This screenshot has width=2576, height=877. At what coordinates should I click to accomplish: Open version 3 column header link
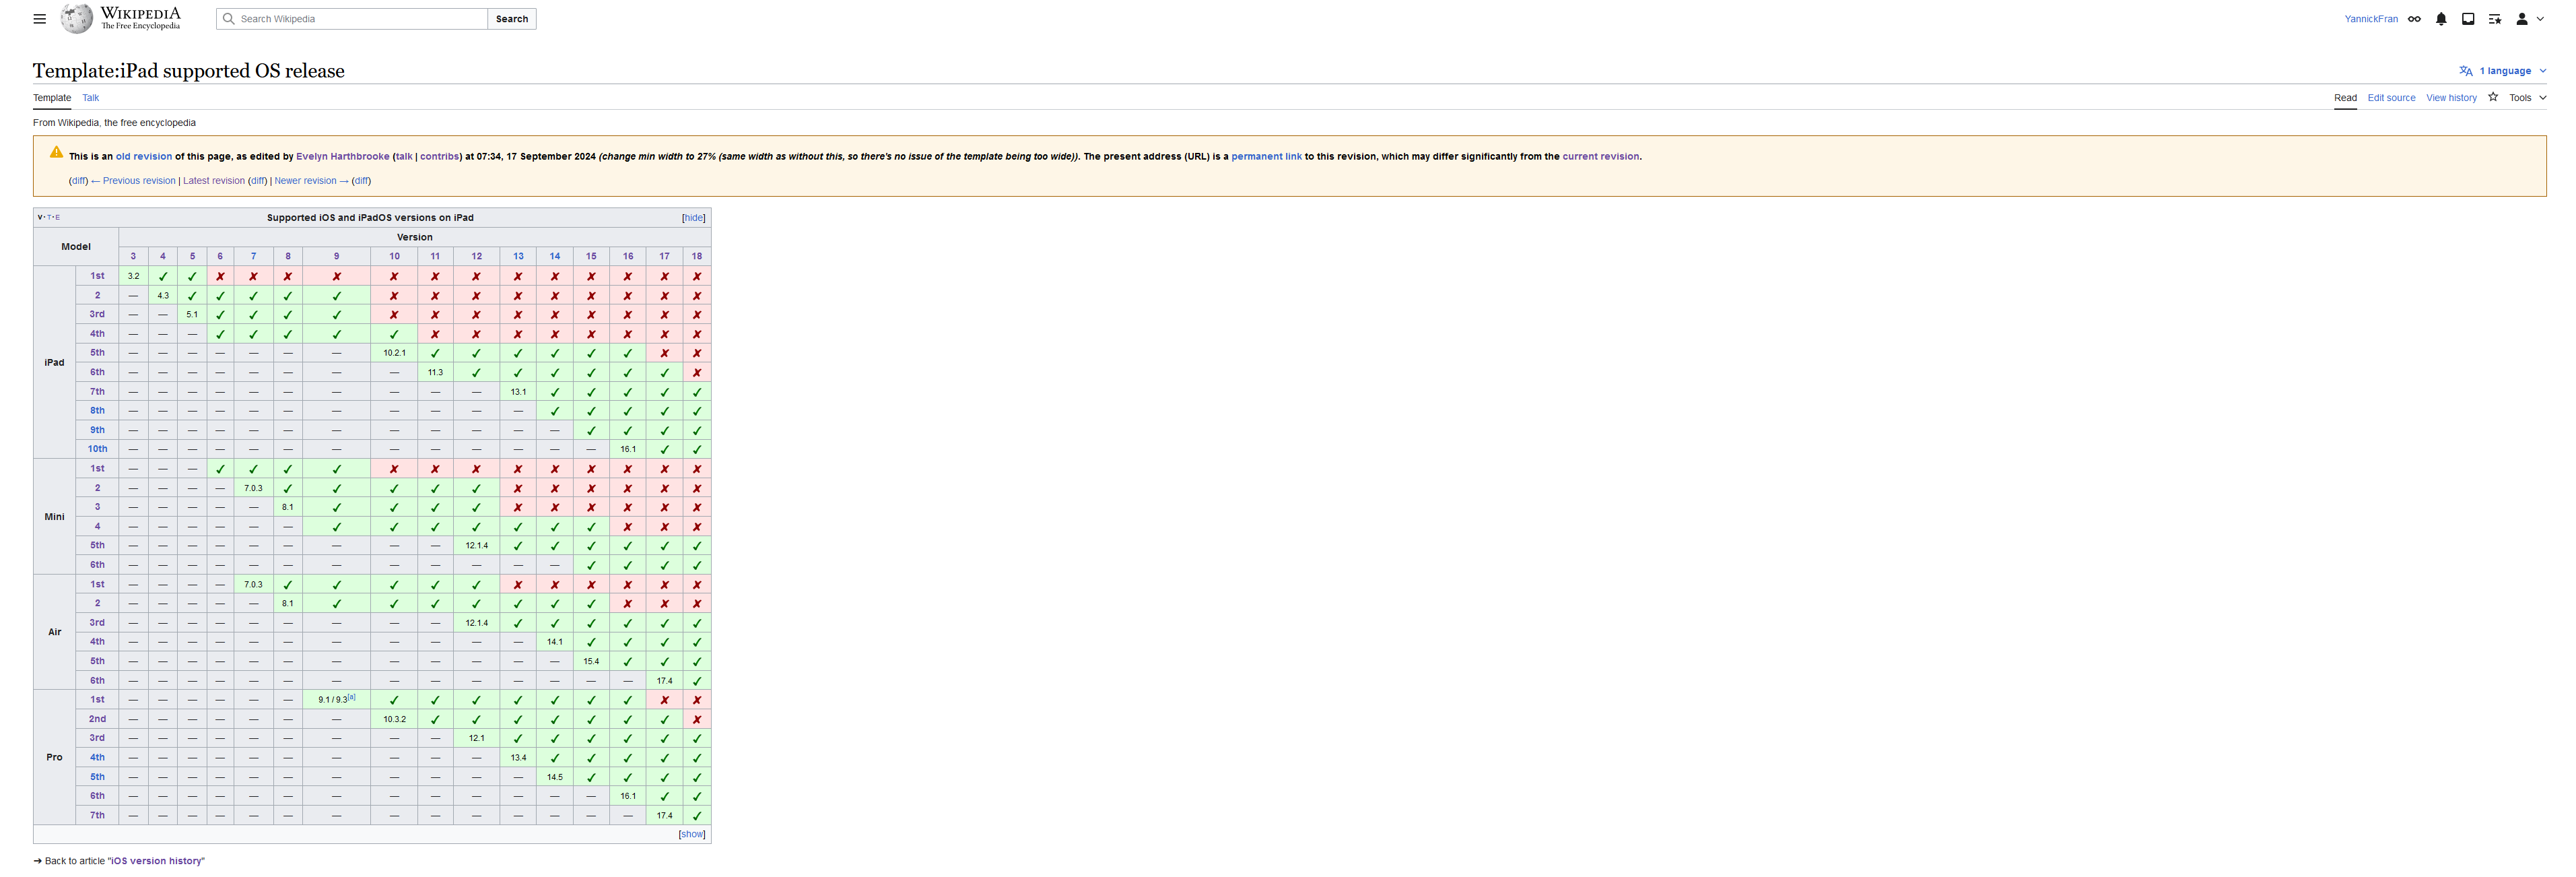[133, 257]
